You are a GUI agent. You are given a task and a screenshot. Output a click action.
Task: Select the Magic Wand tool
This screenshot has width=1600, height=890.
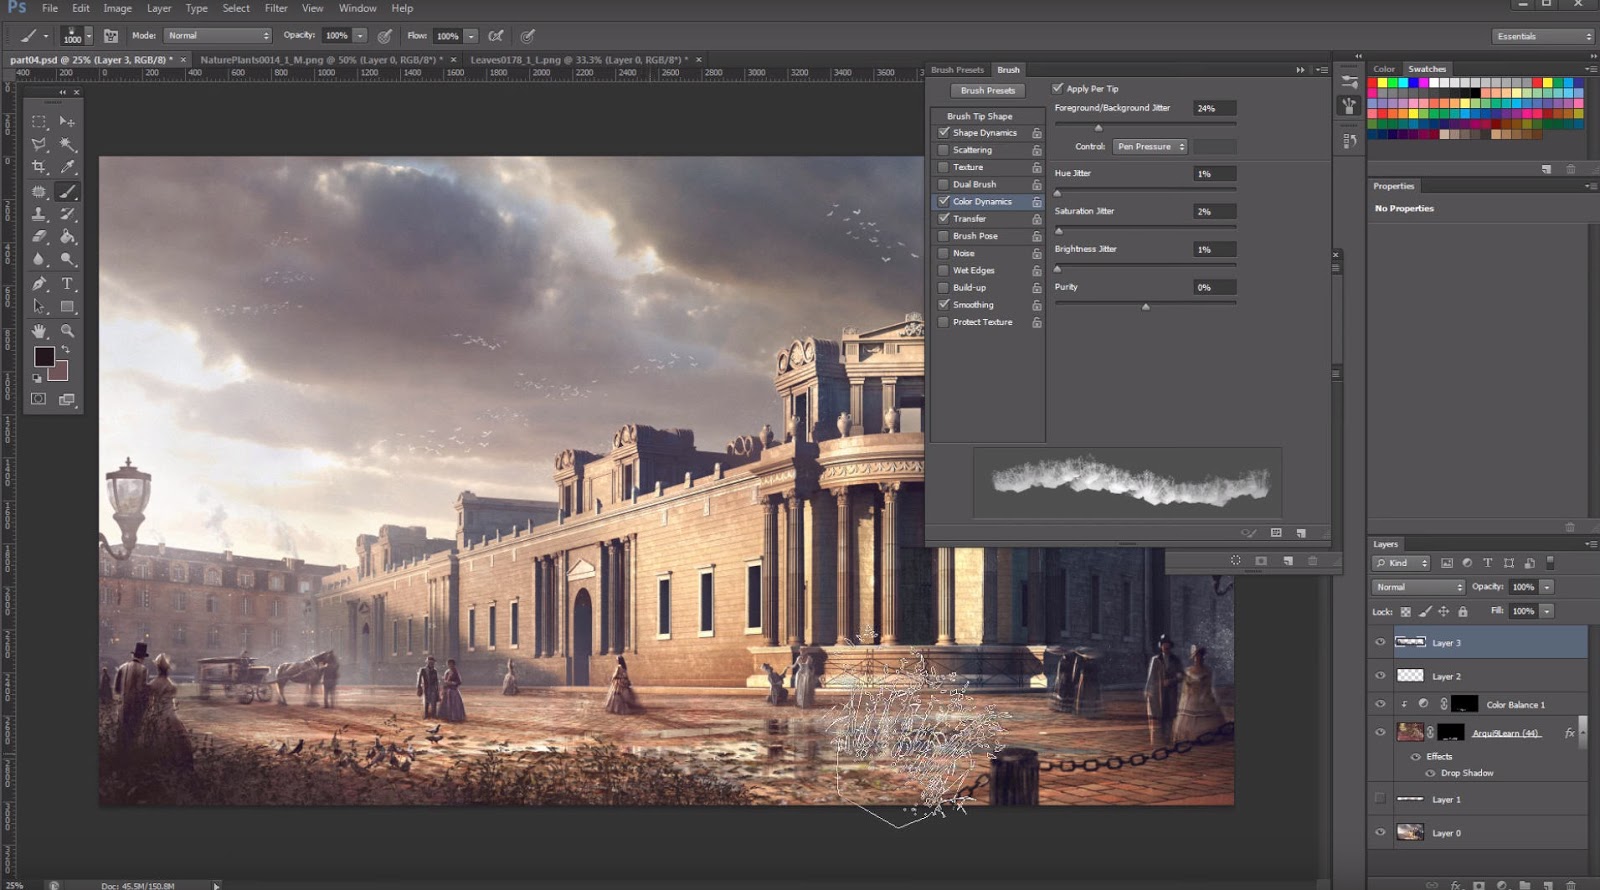tap(67, 144)
